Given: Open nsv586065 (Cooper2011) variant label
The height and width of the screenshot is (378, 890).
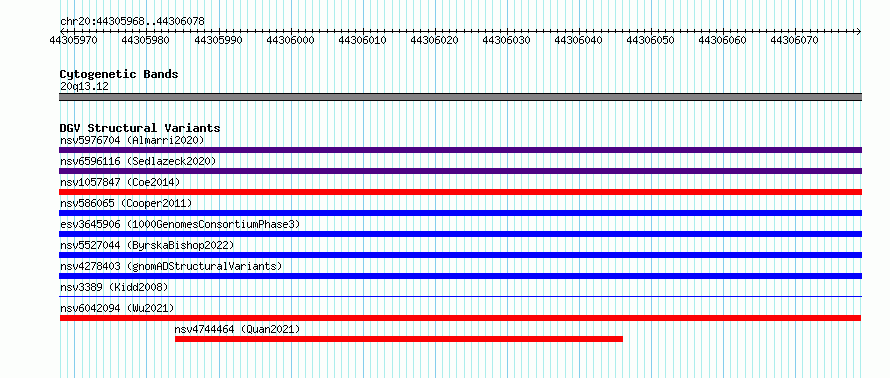Looking at the screenshot, I should [126, 203].
